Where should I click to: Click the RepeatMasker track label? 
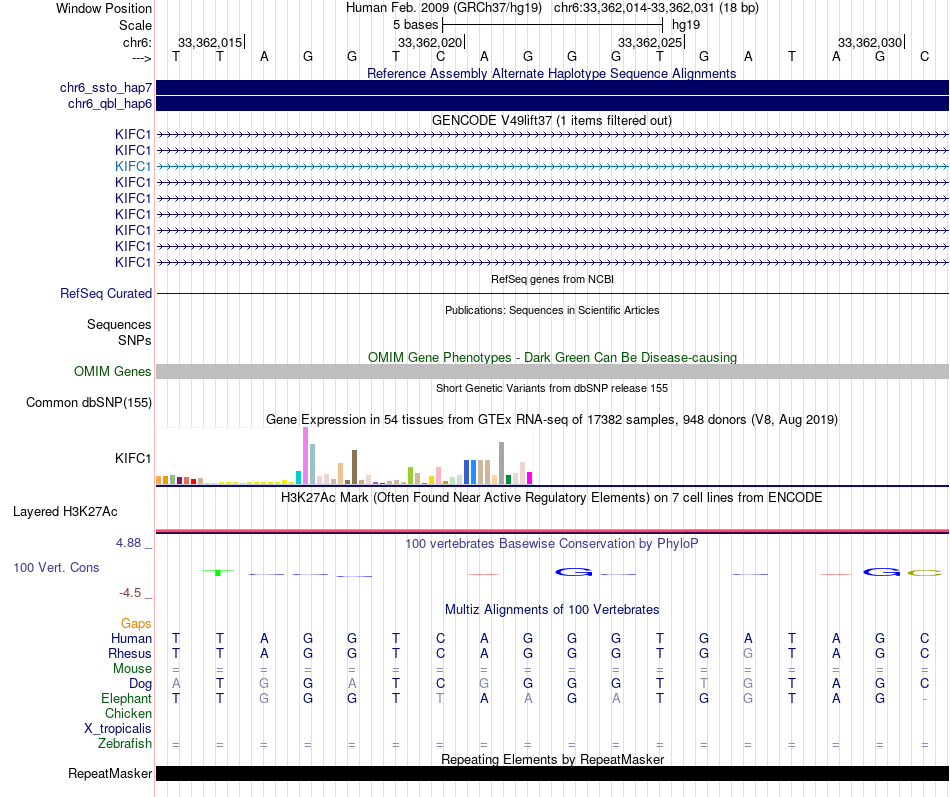pos(110,773)
